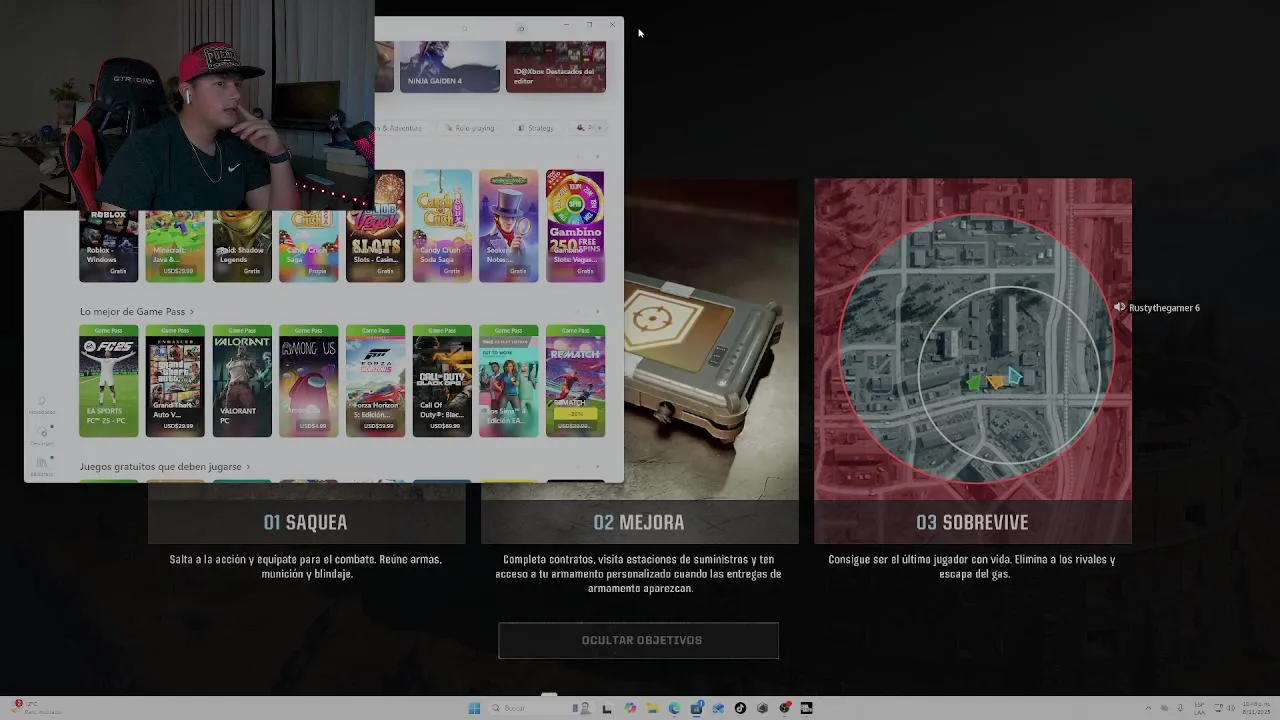Open Descargas icon in Store sidebar
This screenshot has width=1280, height=720.
[x=42, y=434]
